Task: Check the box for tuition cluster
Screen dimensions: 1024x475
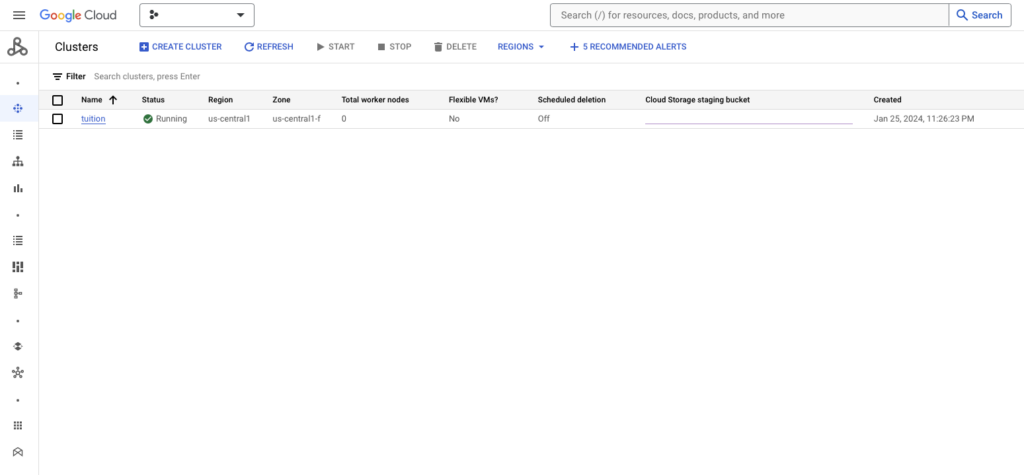Action: click(x=57, y=119)
